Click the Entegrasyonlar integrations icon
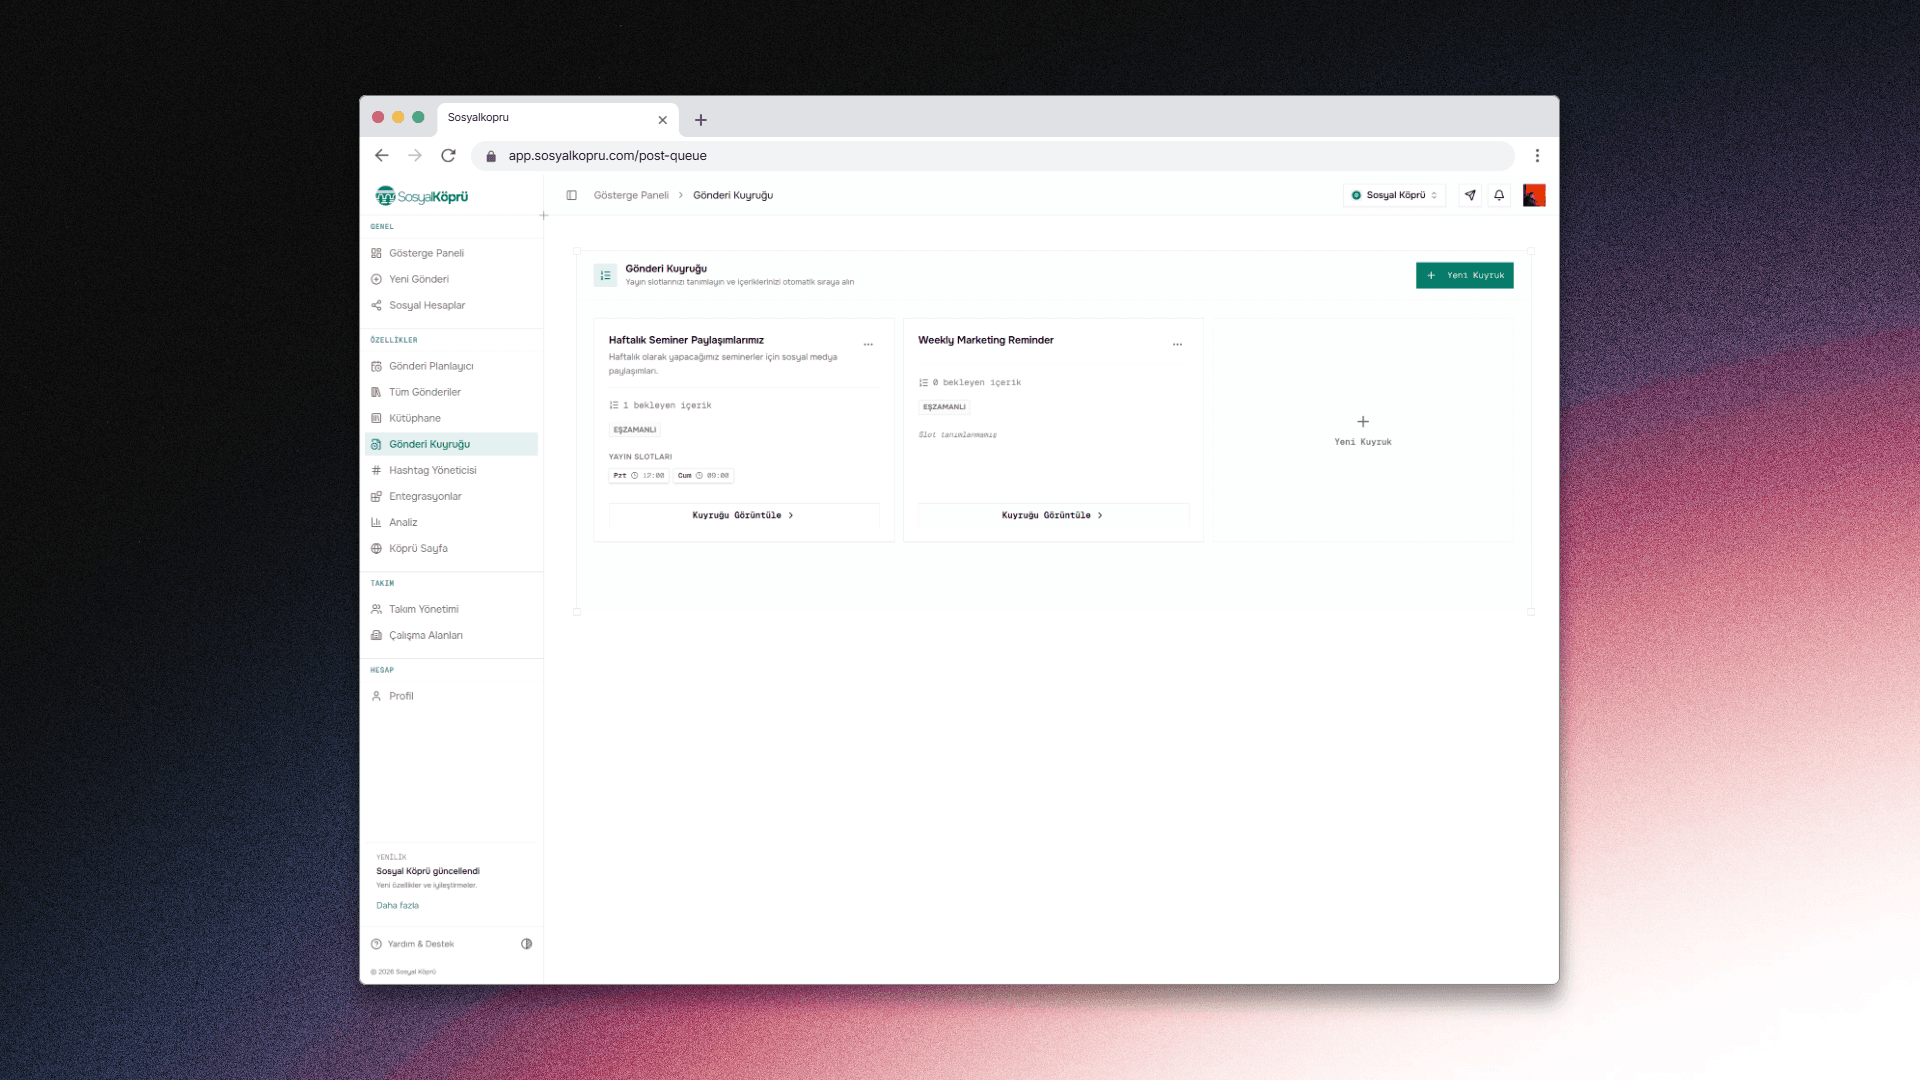 376,497
